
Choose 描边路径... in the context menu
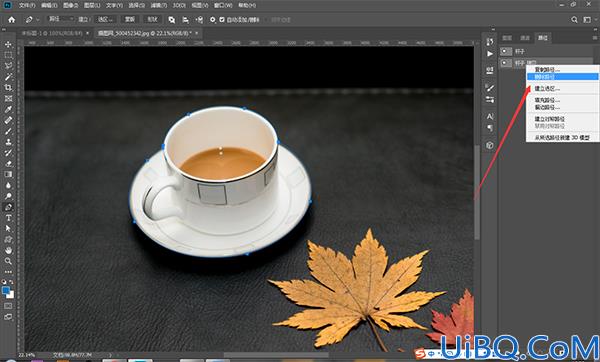(x=562, y=107)
